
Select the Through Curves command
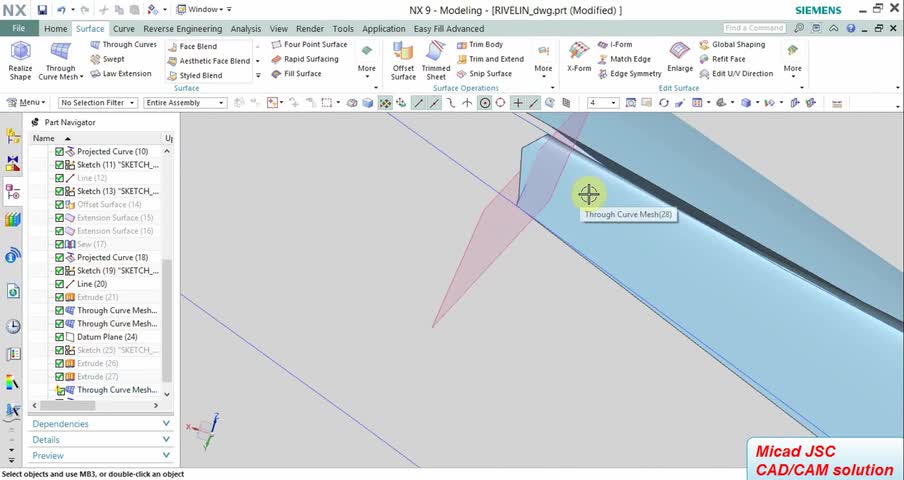tap(123, 44)
